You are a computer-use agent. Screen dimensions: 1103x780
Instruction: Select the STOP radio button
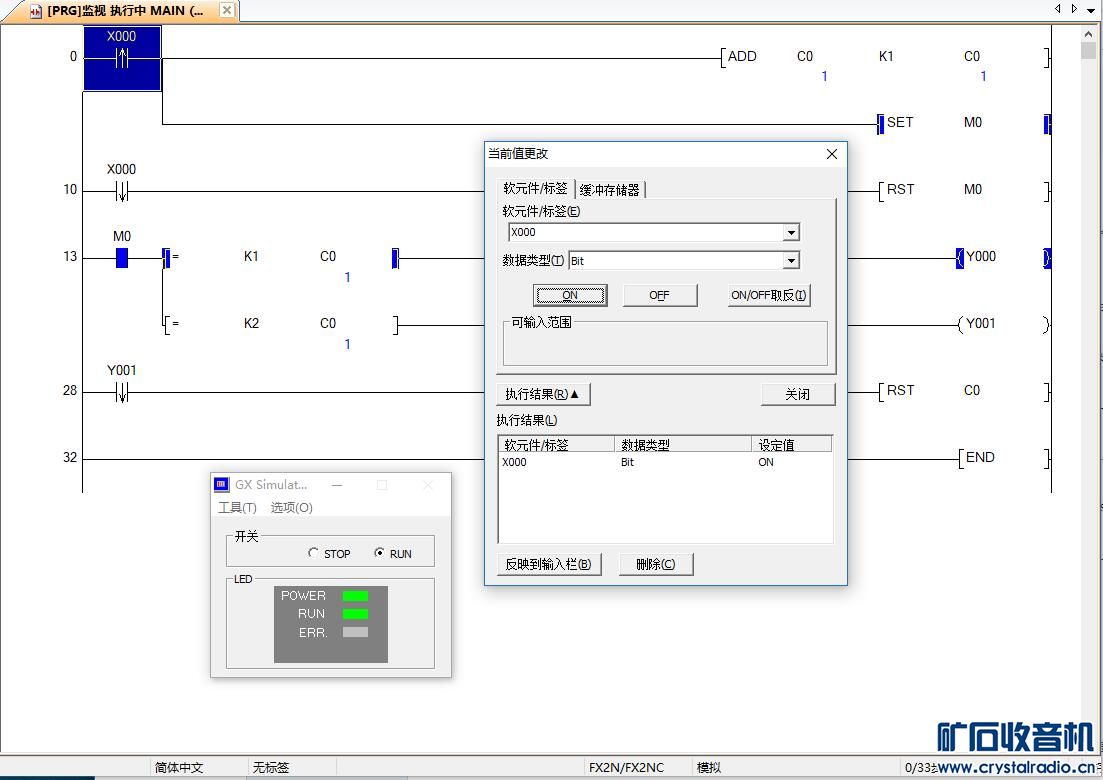pyautogui.click(x=314, y=553)
